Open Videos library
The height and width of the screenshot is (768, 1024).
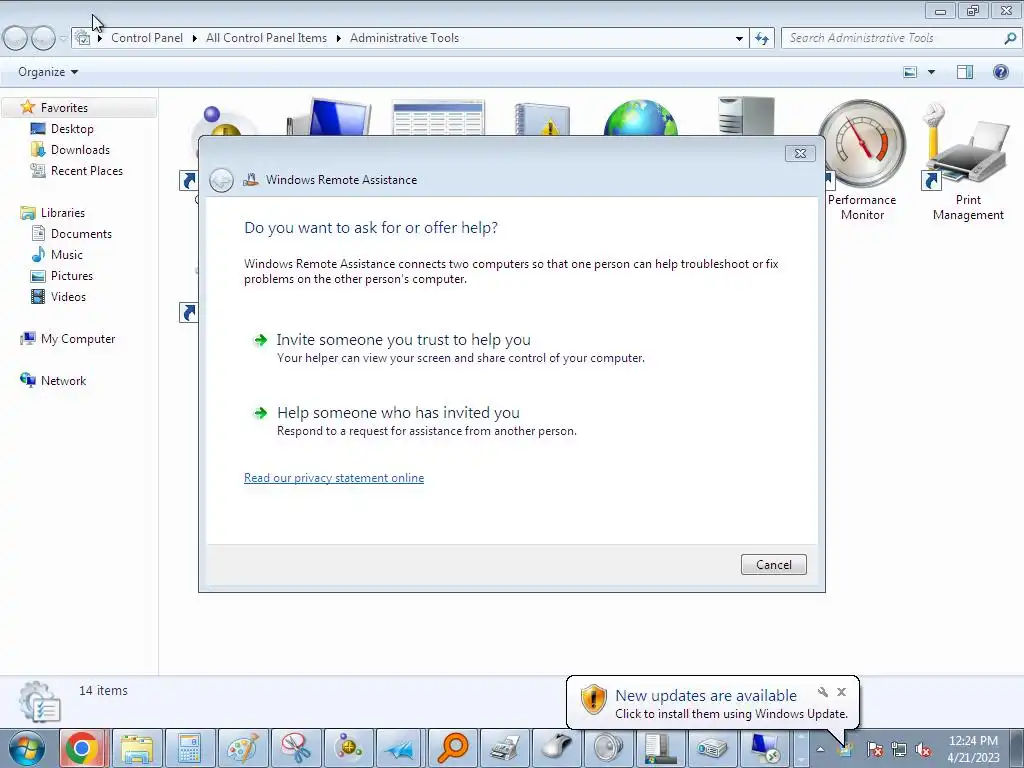coord(68,296)
